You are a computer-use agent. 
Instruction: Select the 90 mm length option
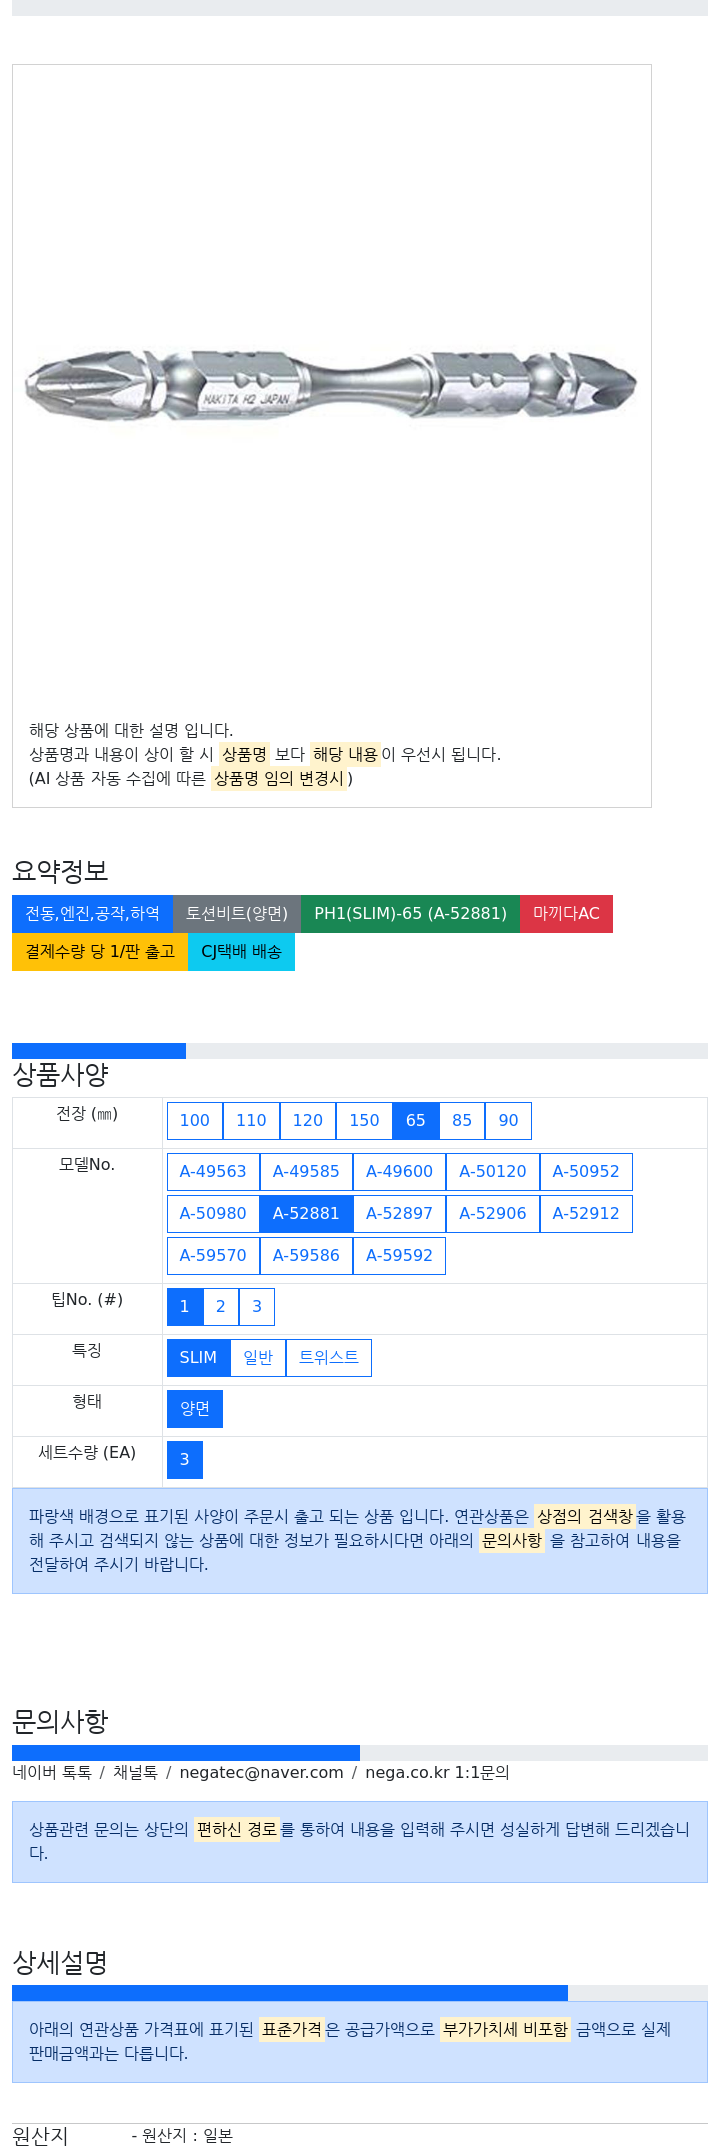coord(508,1121)
